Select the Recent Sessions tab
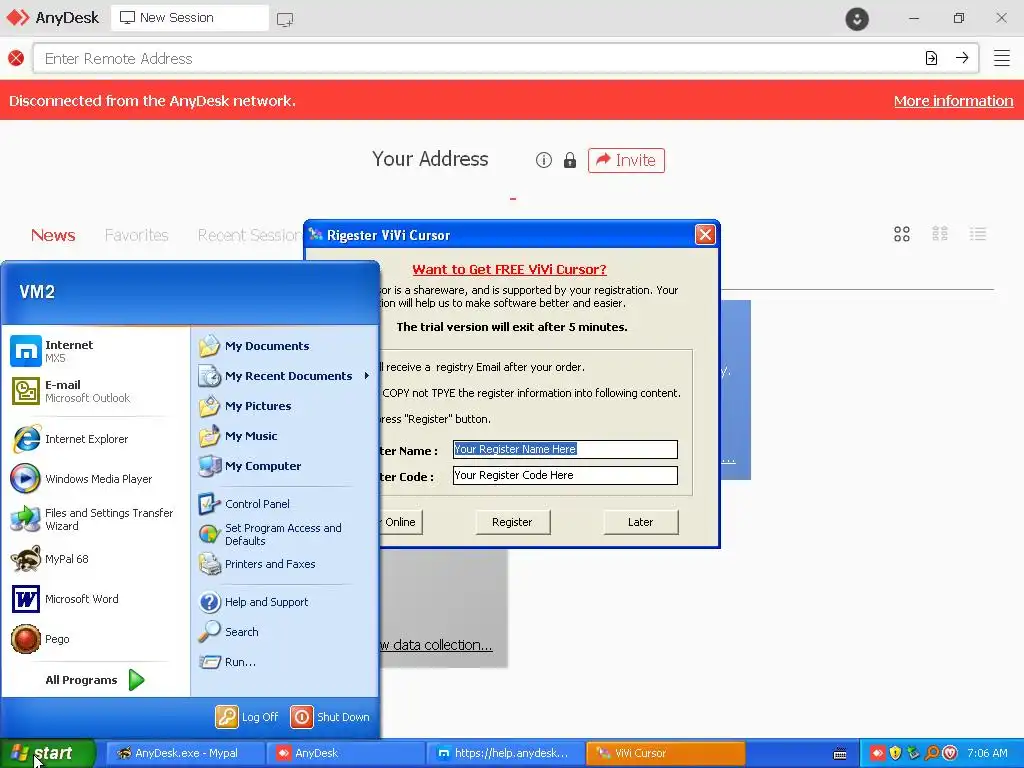 pyautogui.click(x=250, y=235)
